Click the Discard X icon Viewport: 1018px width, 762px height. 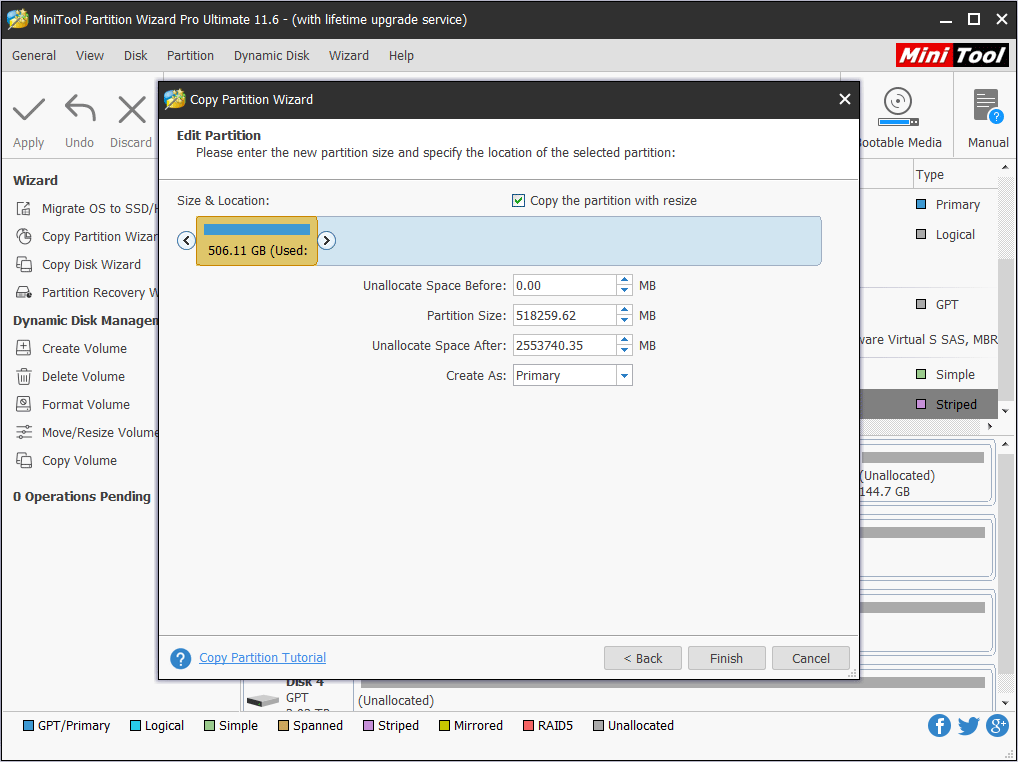131,109
